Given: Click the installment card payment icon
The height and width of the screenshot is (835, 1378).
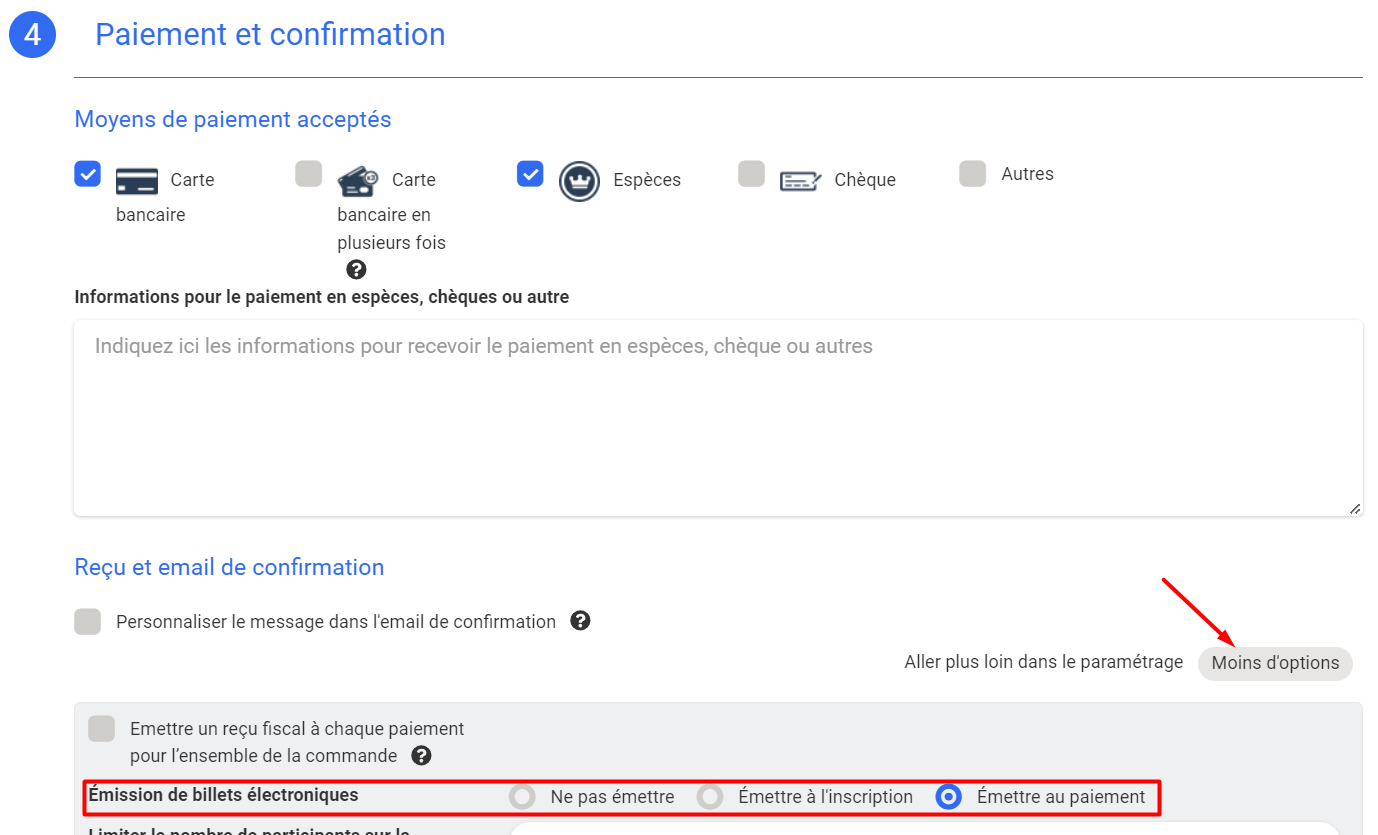Looking at the screenshot, I should (x=357, y=181).
